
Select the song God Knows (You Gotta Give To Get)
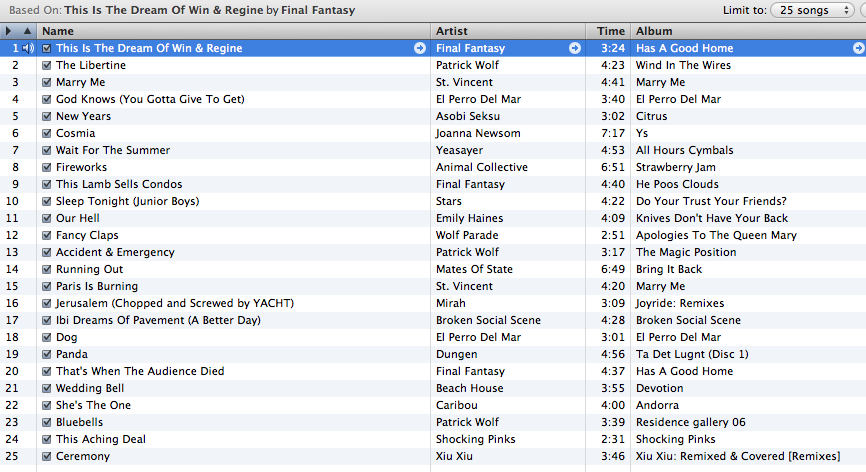[150, 99]
